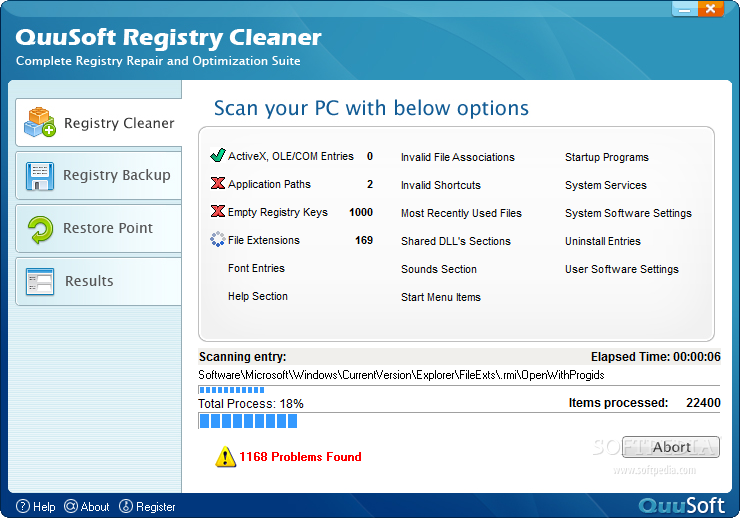Click the About at-sign icon
Image resolution: width=740 pixels, height=518 pixels.
tap(71, 506)
